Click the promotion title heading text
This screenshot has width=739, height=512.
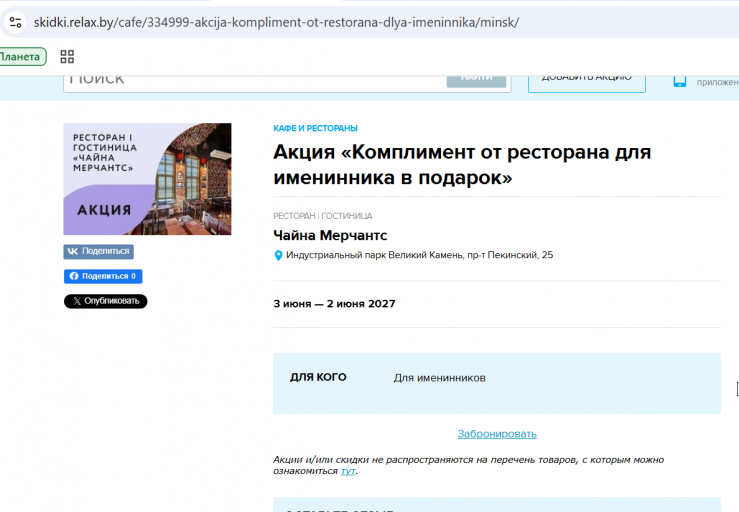462,165
